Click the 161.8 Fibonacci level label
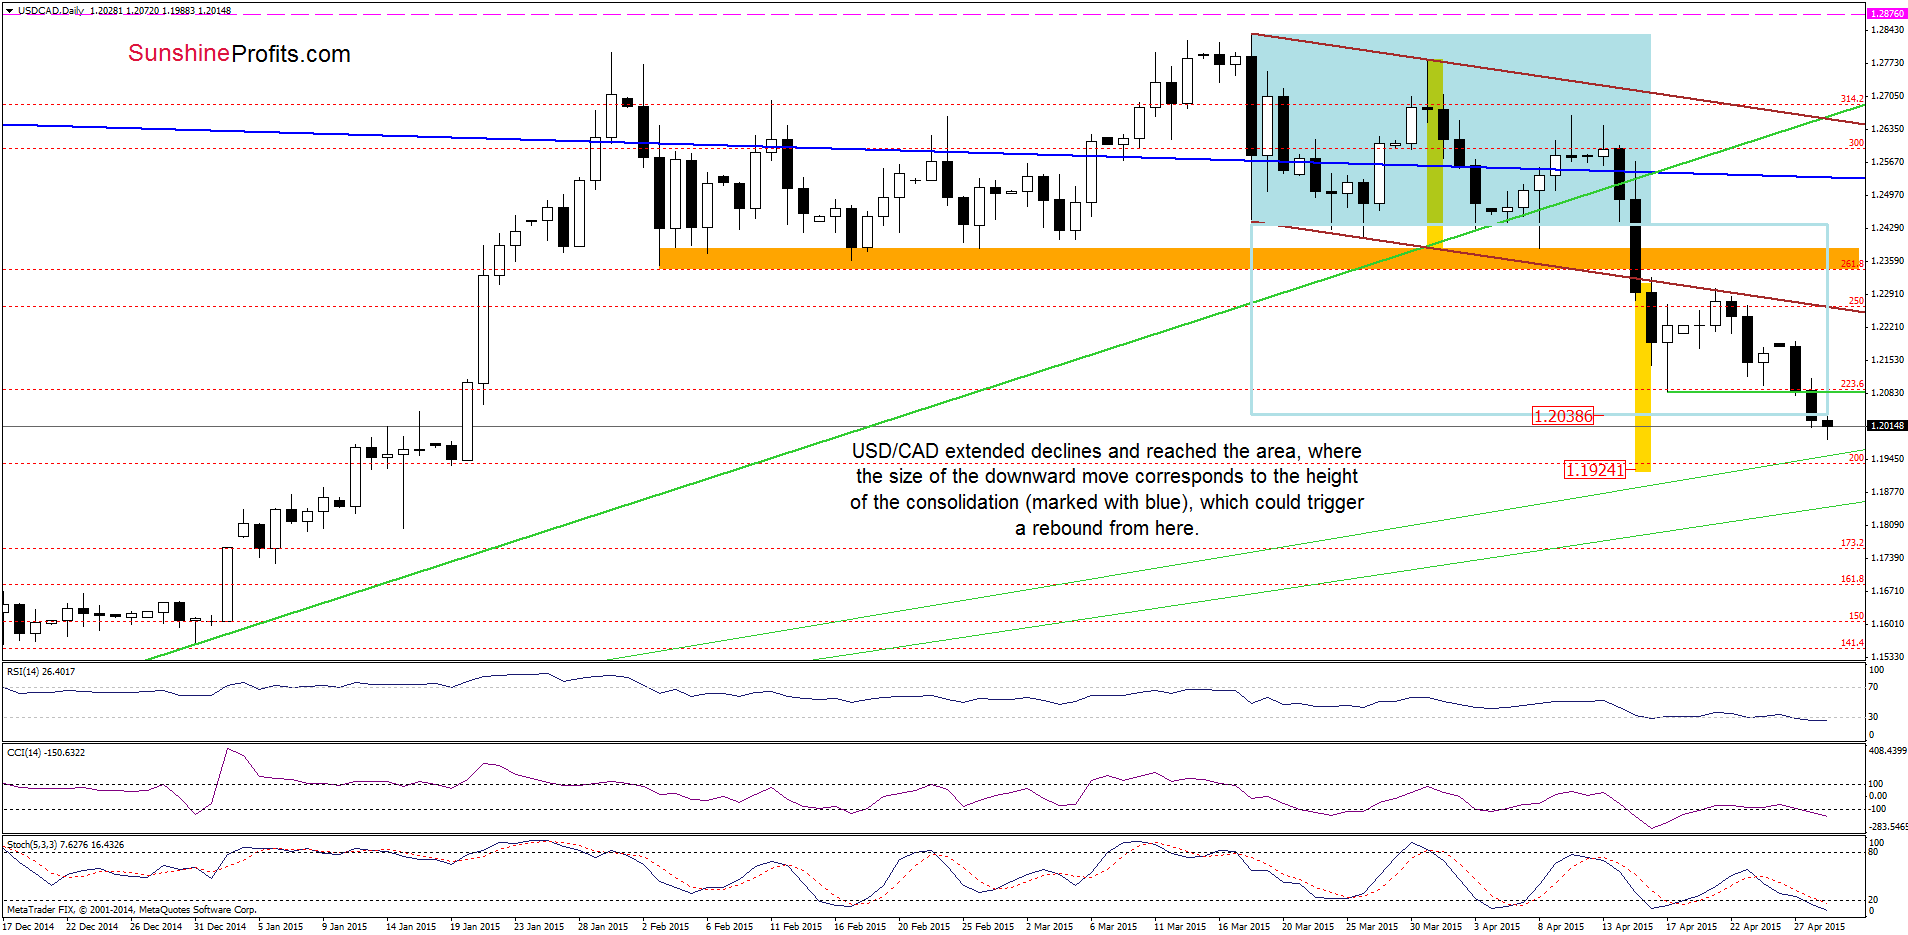 [1852, 579]
